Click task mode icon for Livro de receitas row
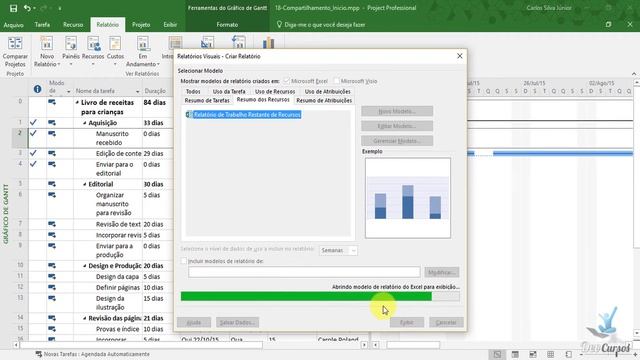640x360 pixels. 52,102
